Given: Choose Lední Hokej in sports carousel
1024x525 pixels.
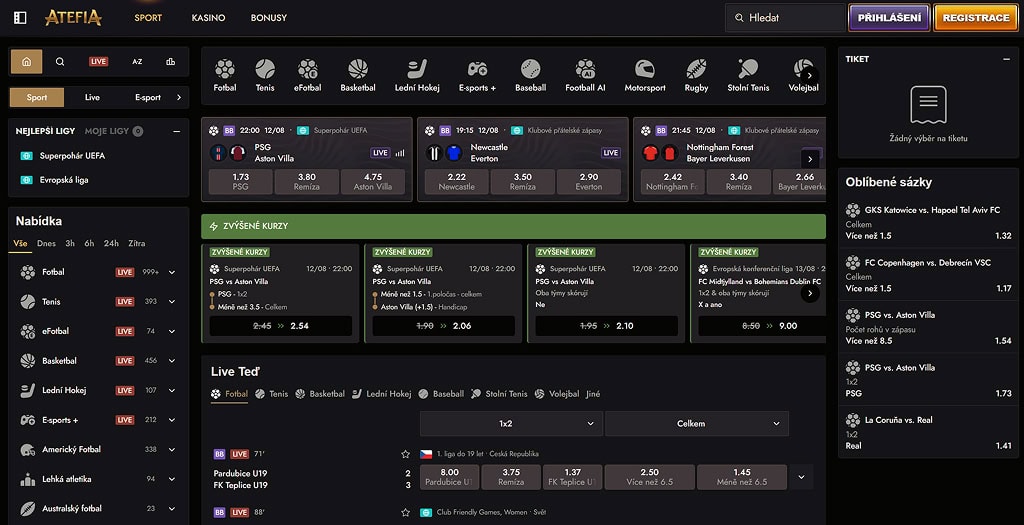Looking at the screenshot, I should 417,75.
